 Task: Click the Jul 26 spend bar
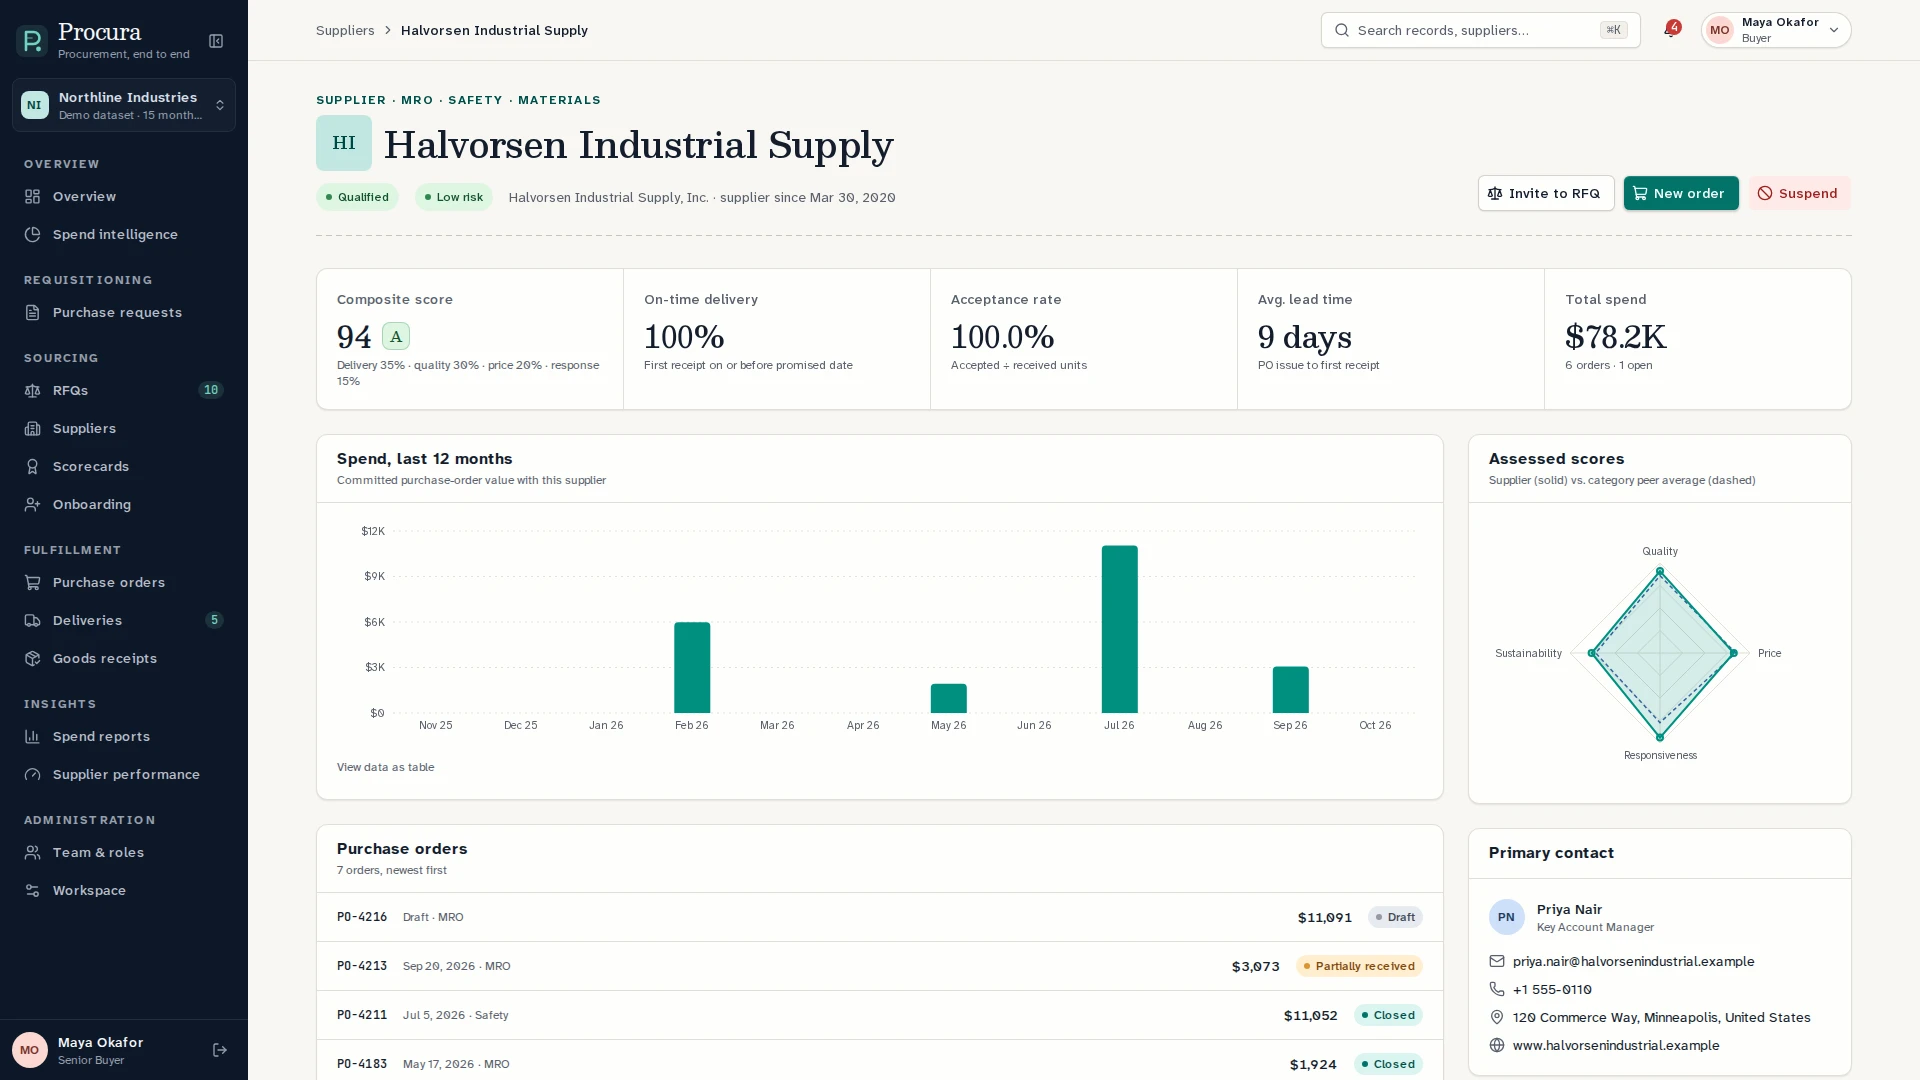(1119, 629)
